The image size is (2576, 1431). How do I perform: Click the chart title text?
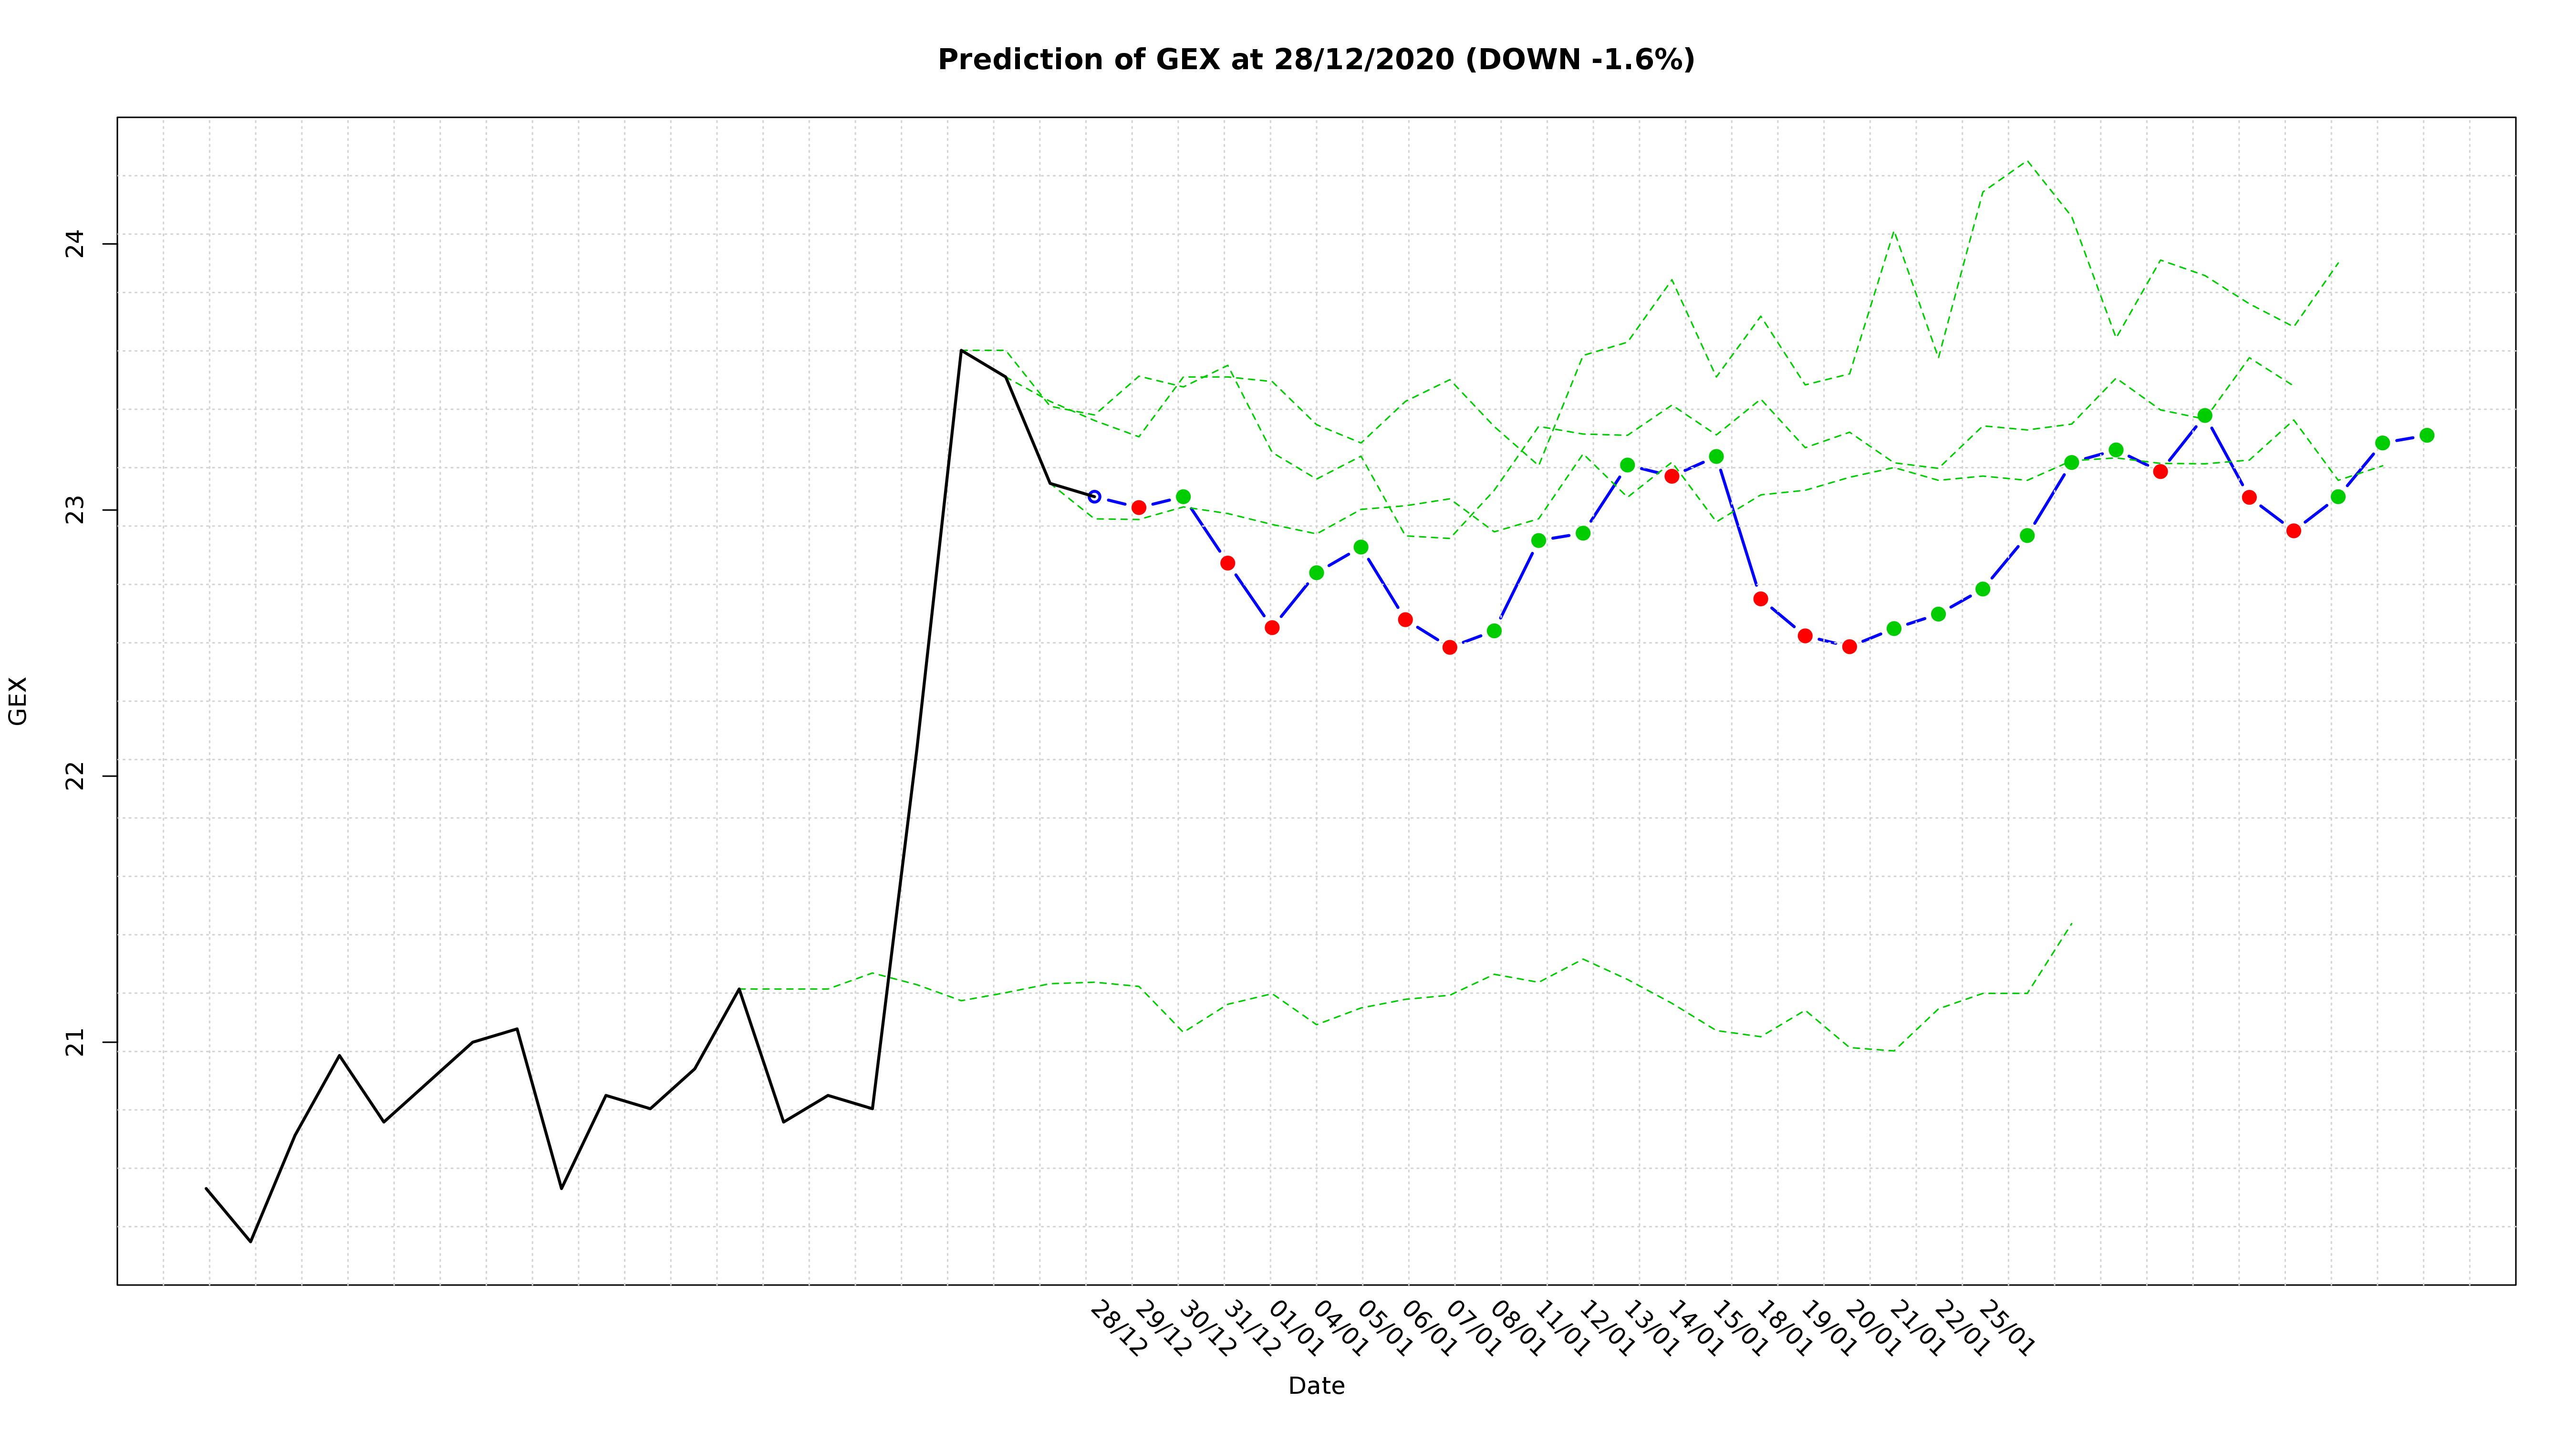click(1315, 60)
